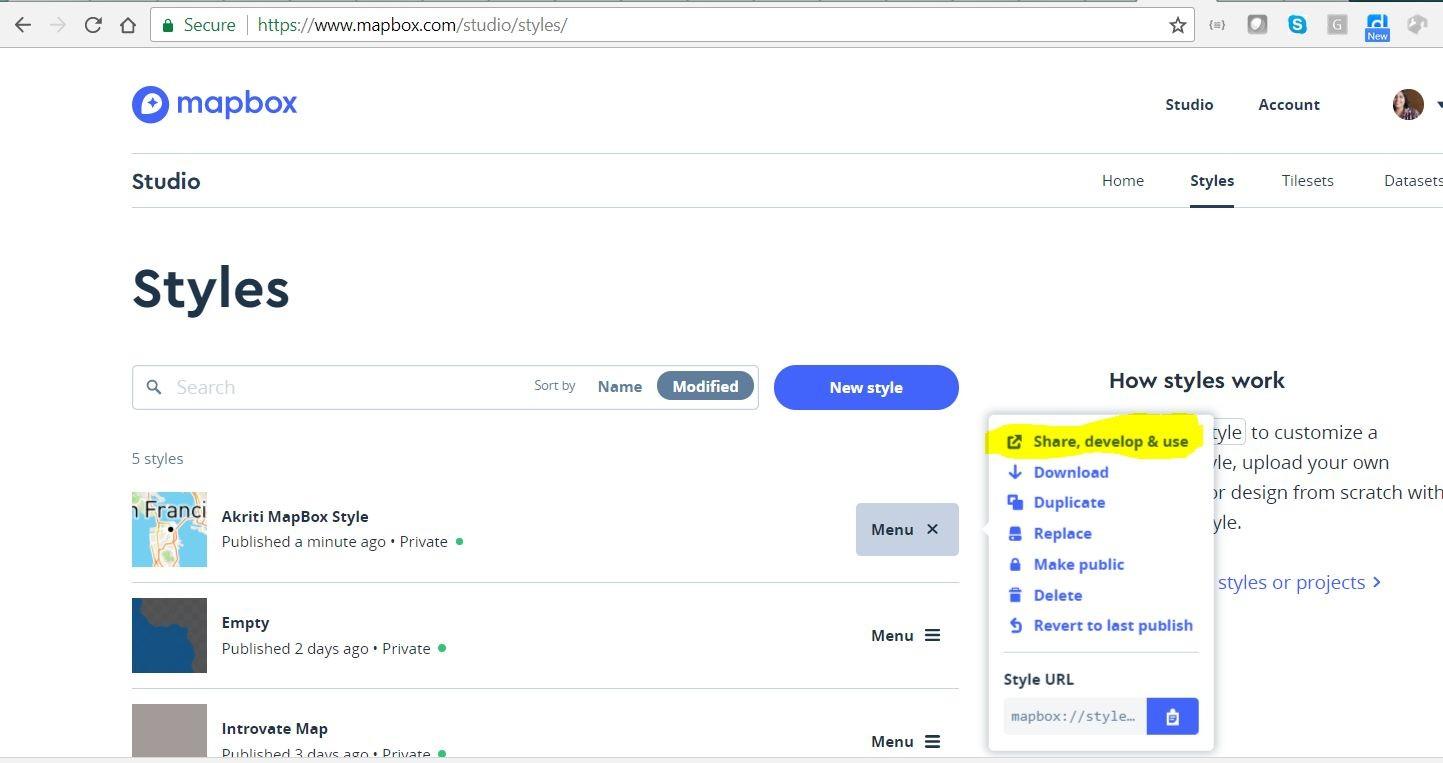The width and height of the screenshot is (1443, 763).
Task: Open the Account link in the header
Action: [x=1289, y=104]
